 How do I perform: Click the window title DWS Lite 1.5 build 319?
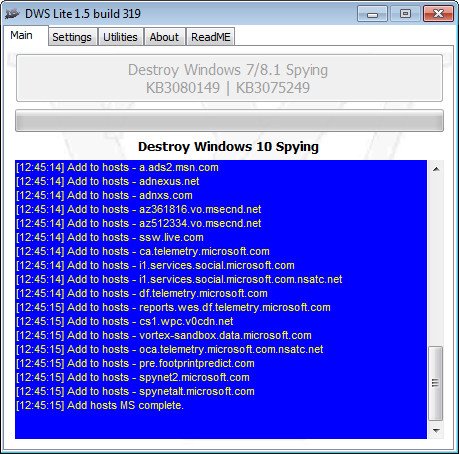click(83, 14)
